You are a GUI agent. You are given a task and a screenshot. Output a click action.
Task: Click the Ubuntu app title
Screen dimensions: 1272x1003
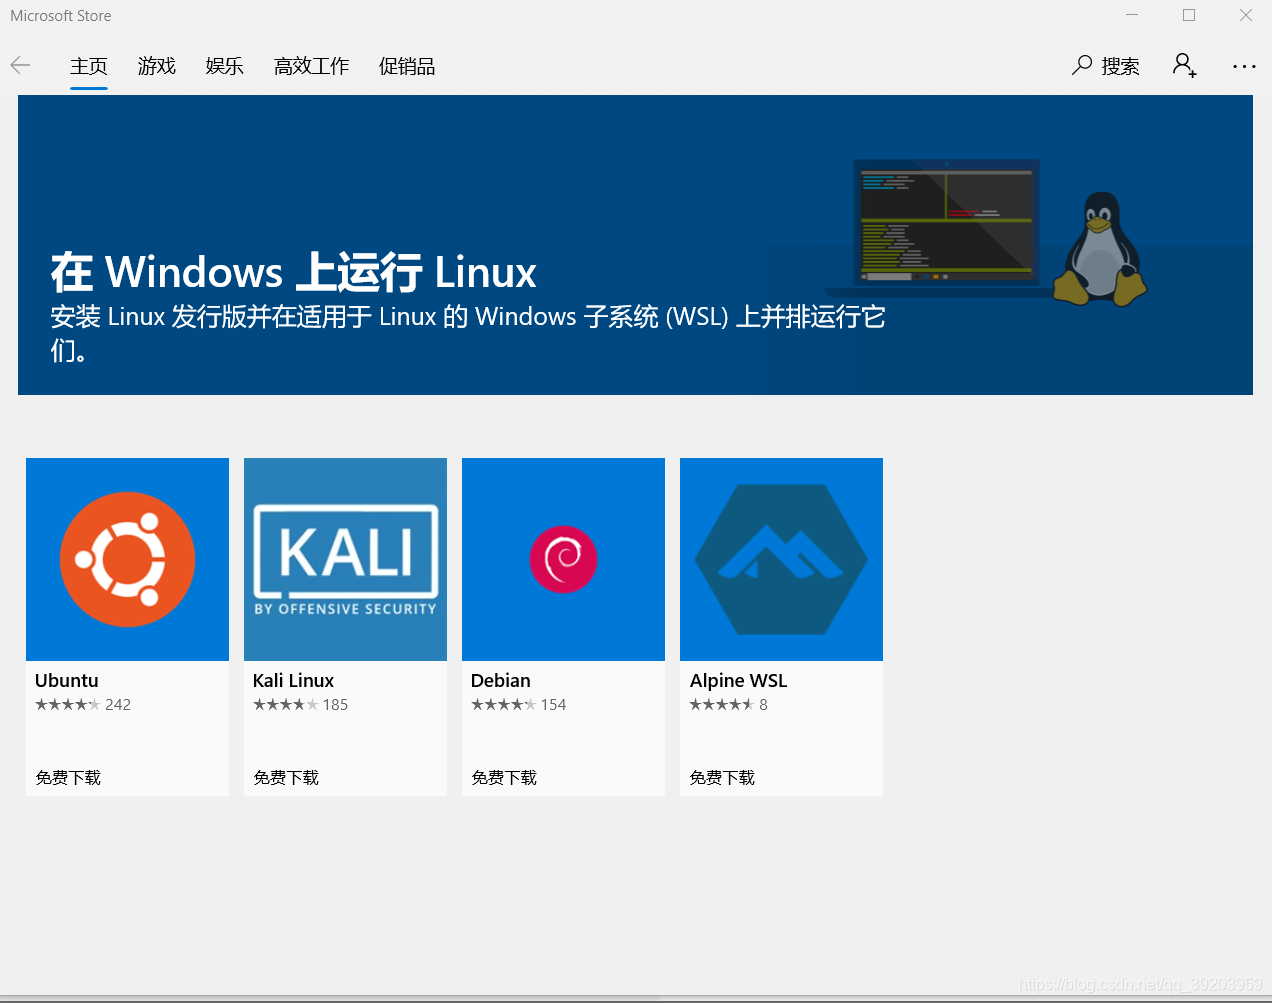[67, 681]
